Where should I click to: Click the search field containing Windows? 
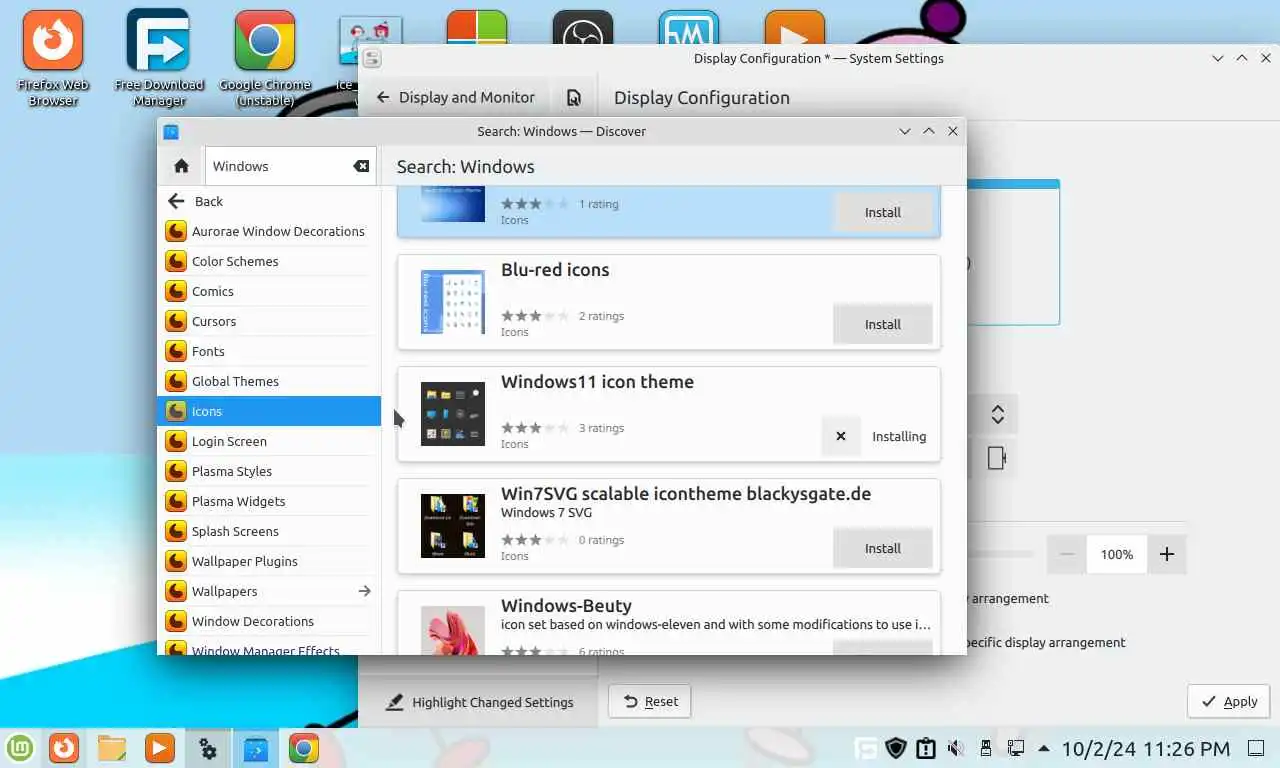coord(290,166)
